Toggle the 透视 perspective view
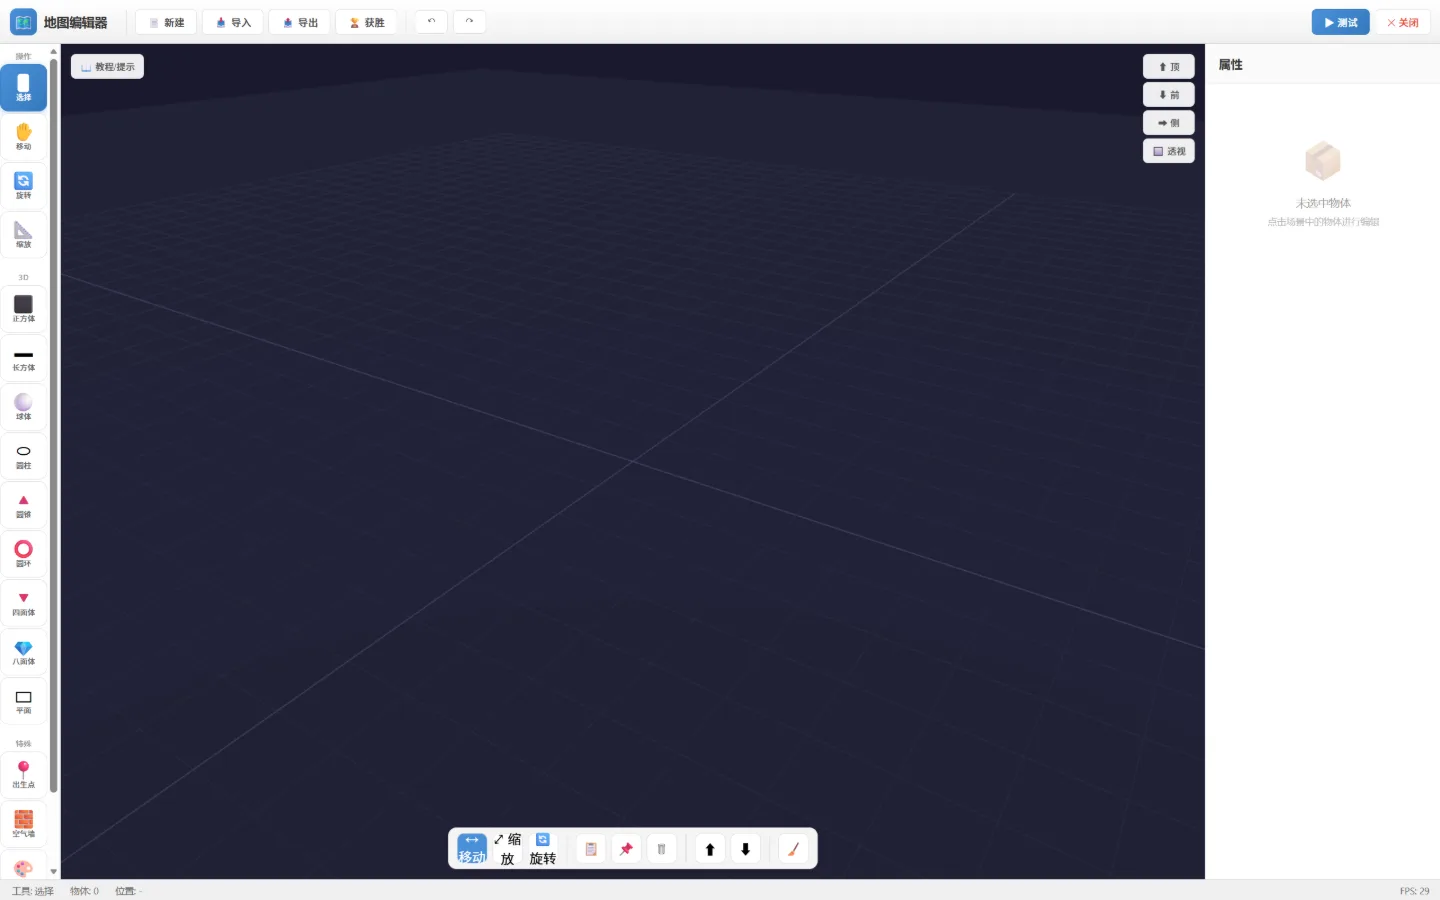1440x900 pixels. (x=1169, y=151)
